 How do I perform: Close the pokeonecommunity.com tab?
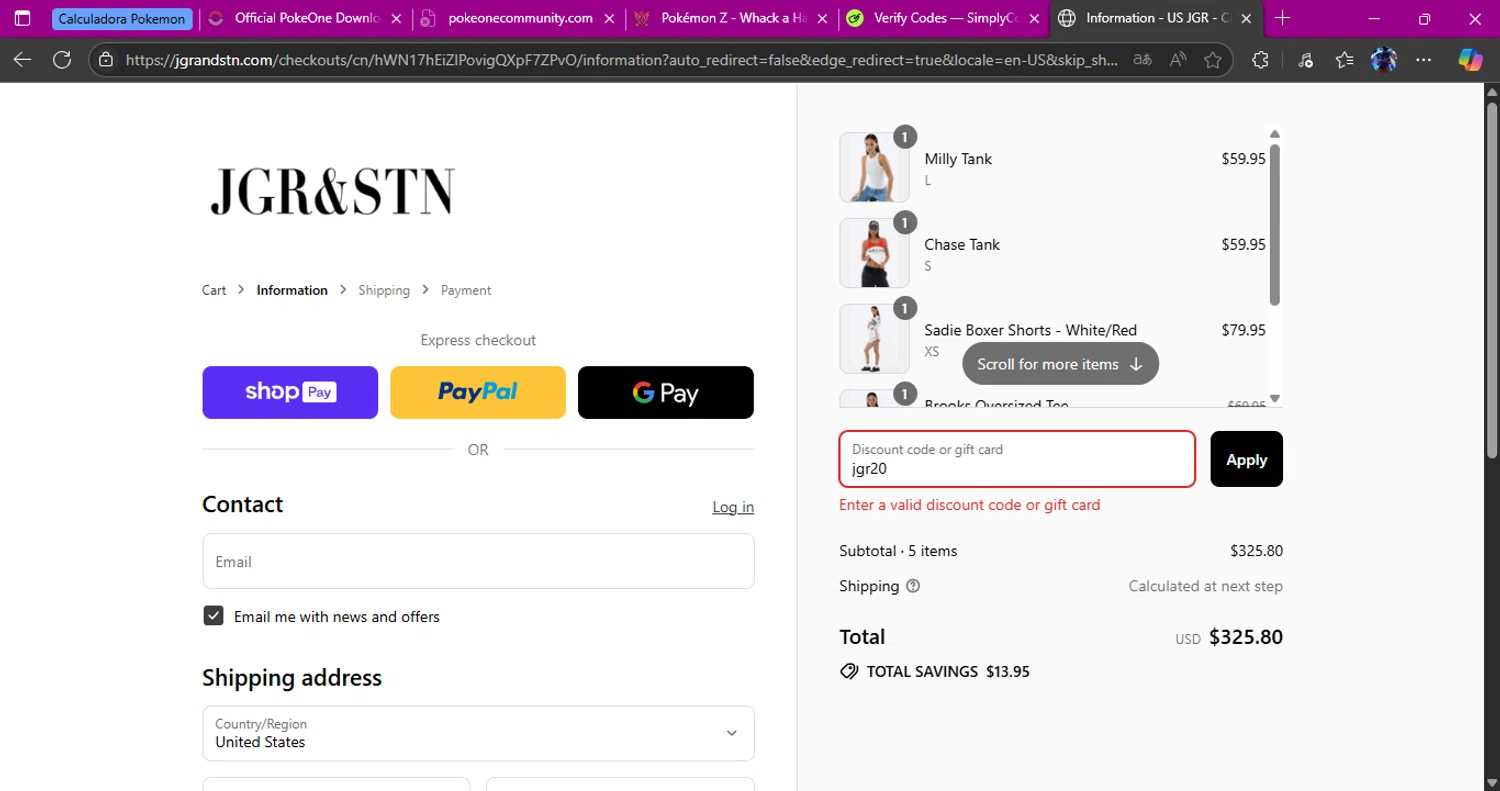pos(609,18)
